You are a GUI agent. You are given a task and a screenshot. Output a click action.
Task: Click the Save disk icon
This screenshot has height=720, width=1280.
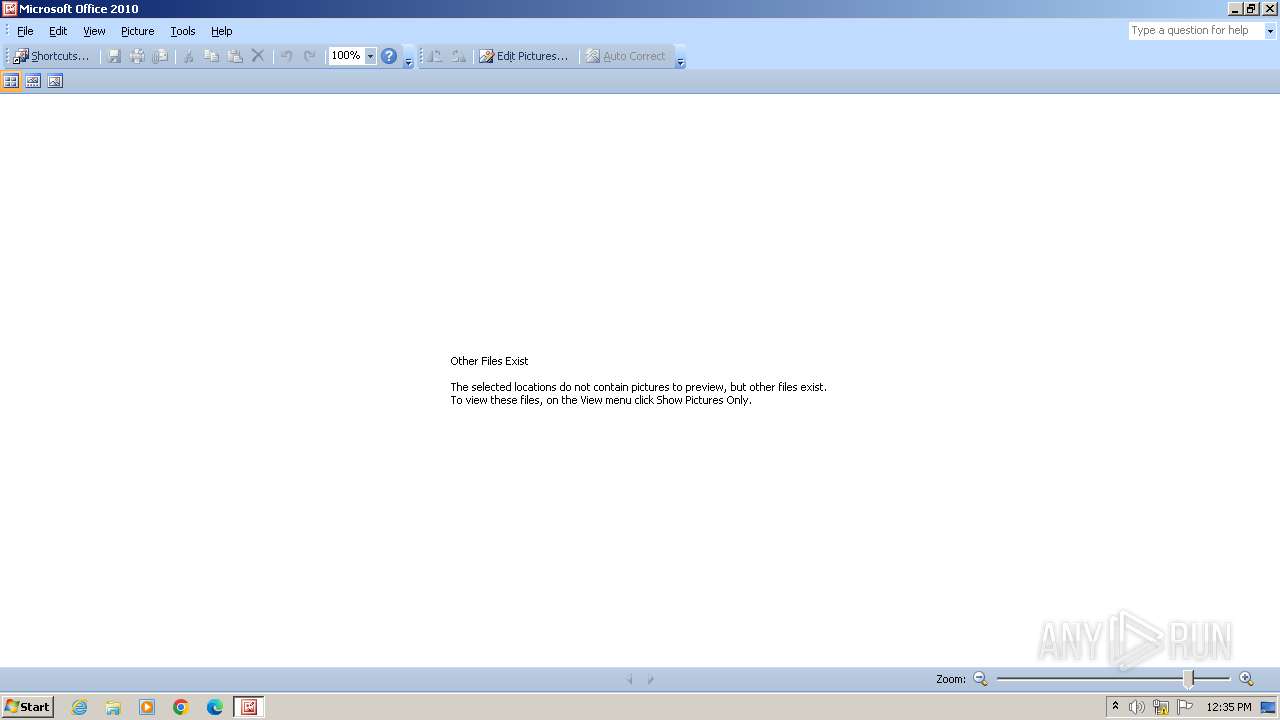point(114,56)
